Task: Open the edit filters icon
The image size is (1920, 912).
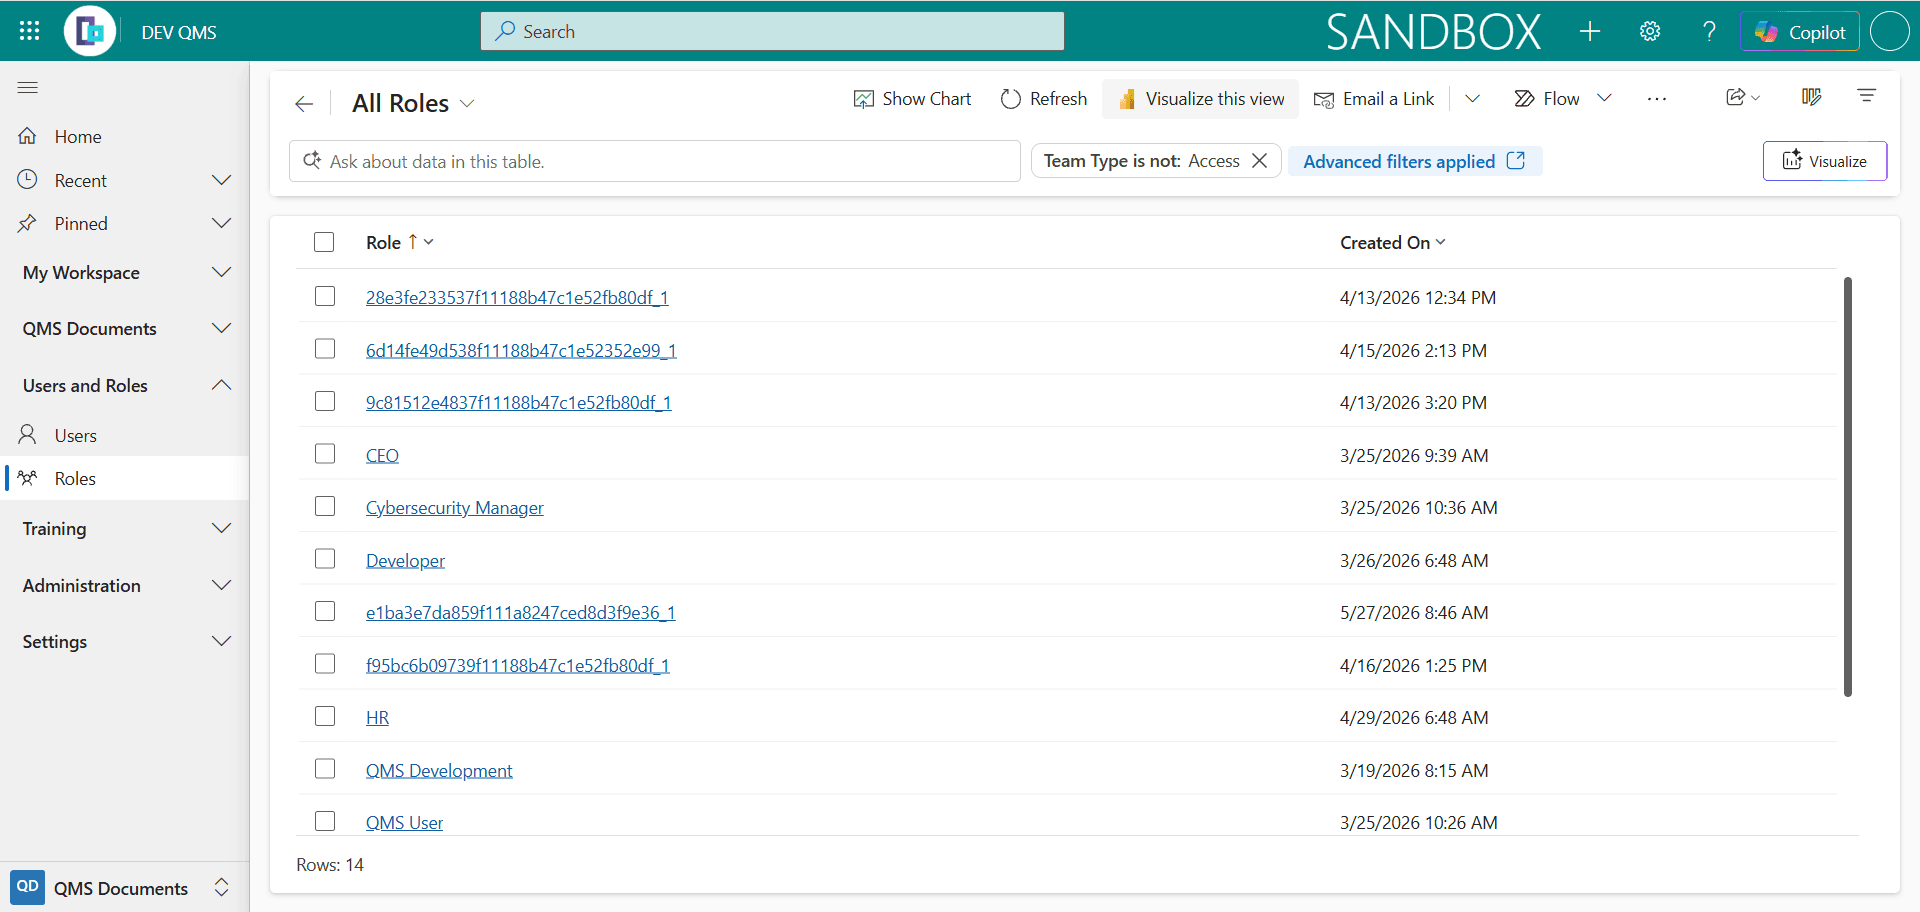Action: [x=1866, y=96]
